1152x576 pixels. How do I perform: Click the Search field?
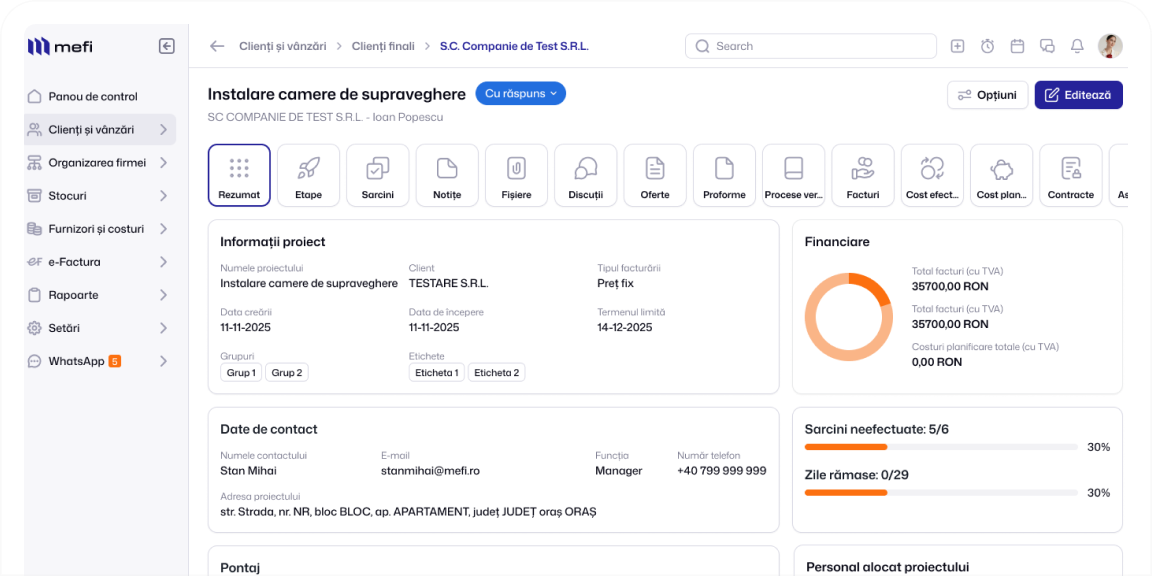tap(811, 46)
